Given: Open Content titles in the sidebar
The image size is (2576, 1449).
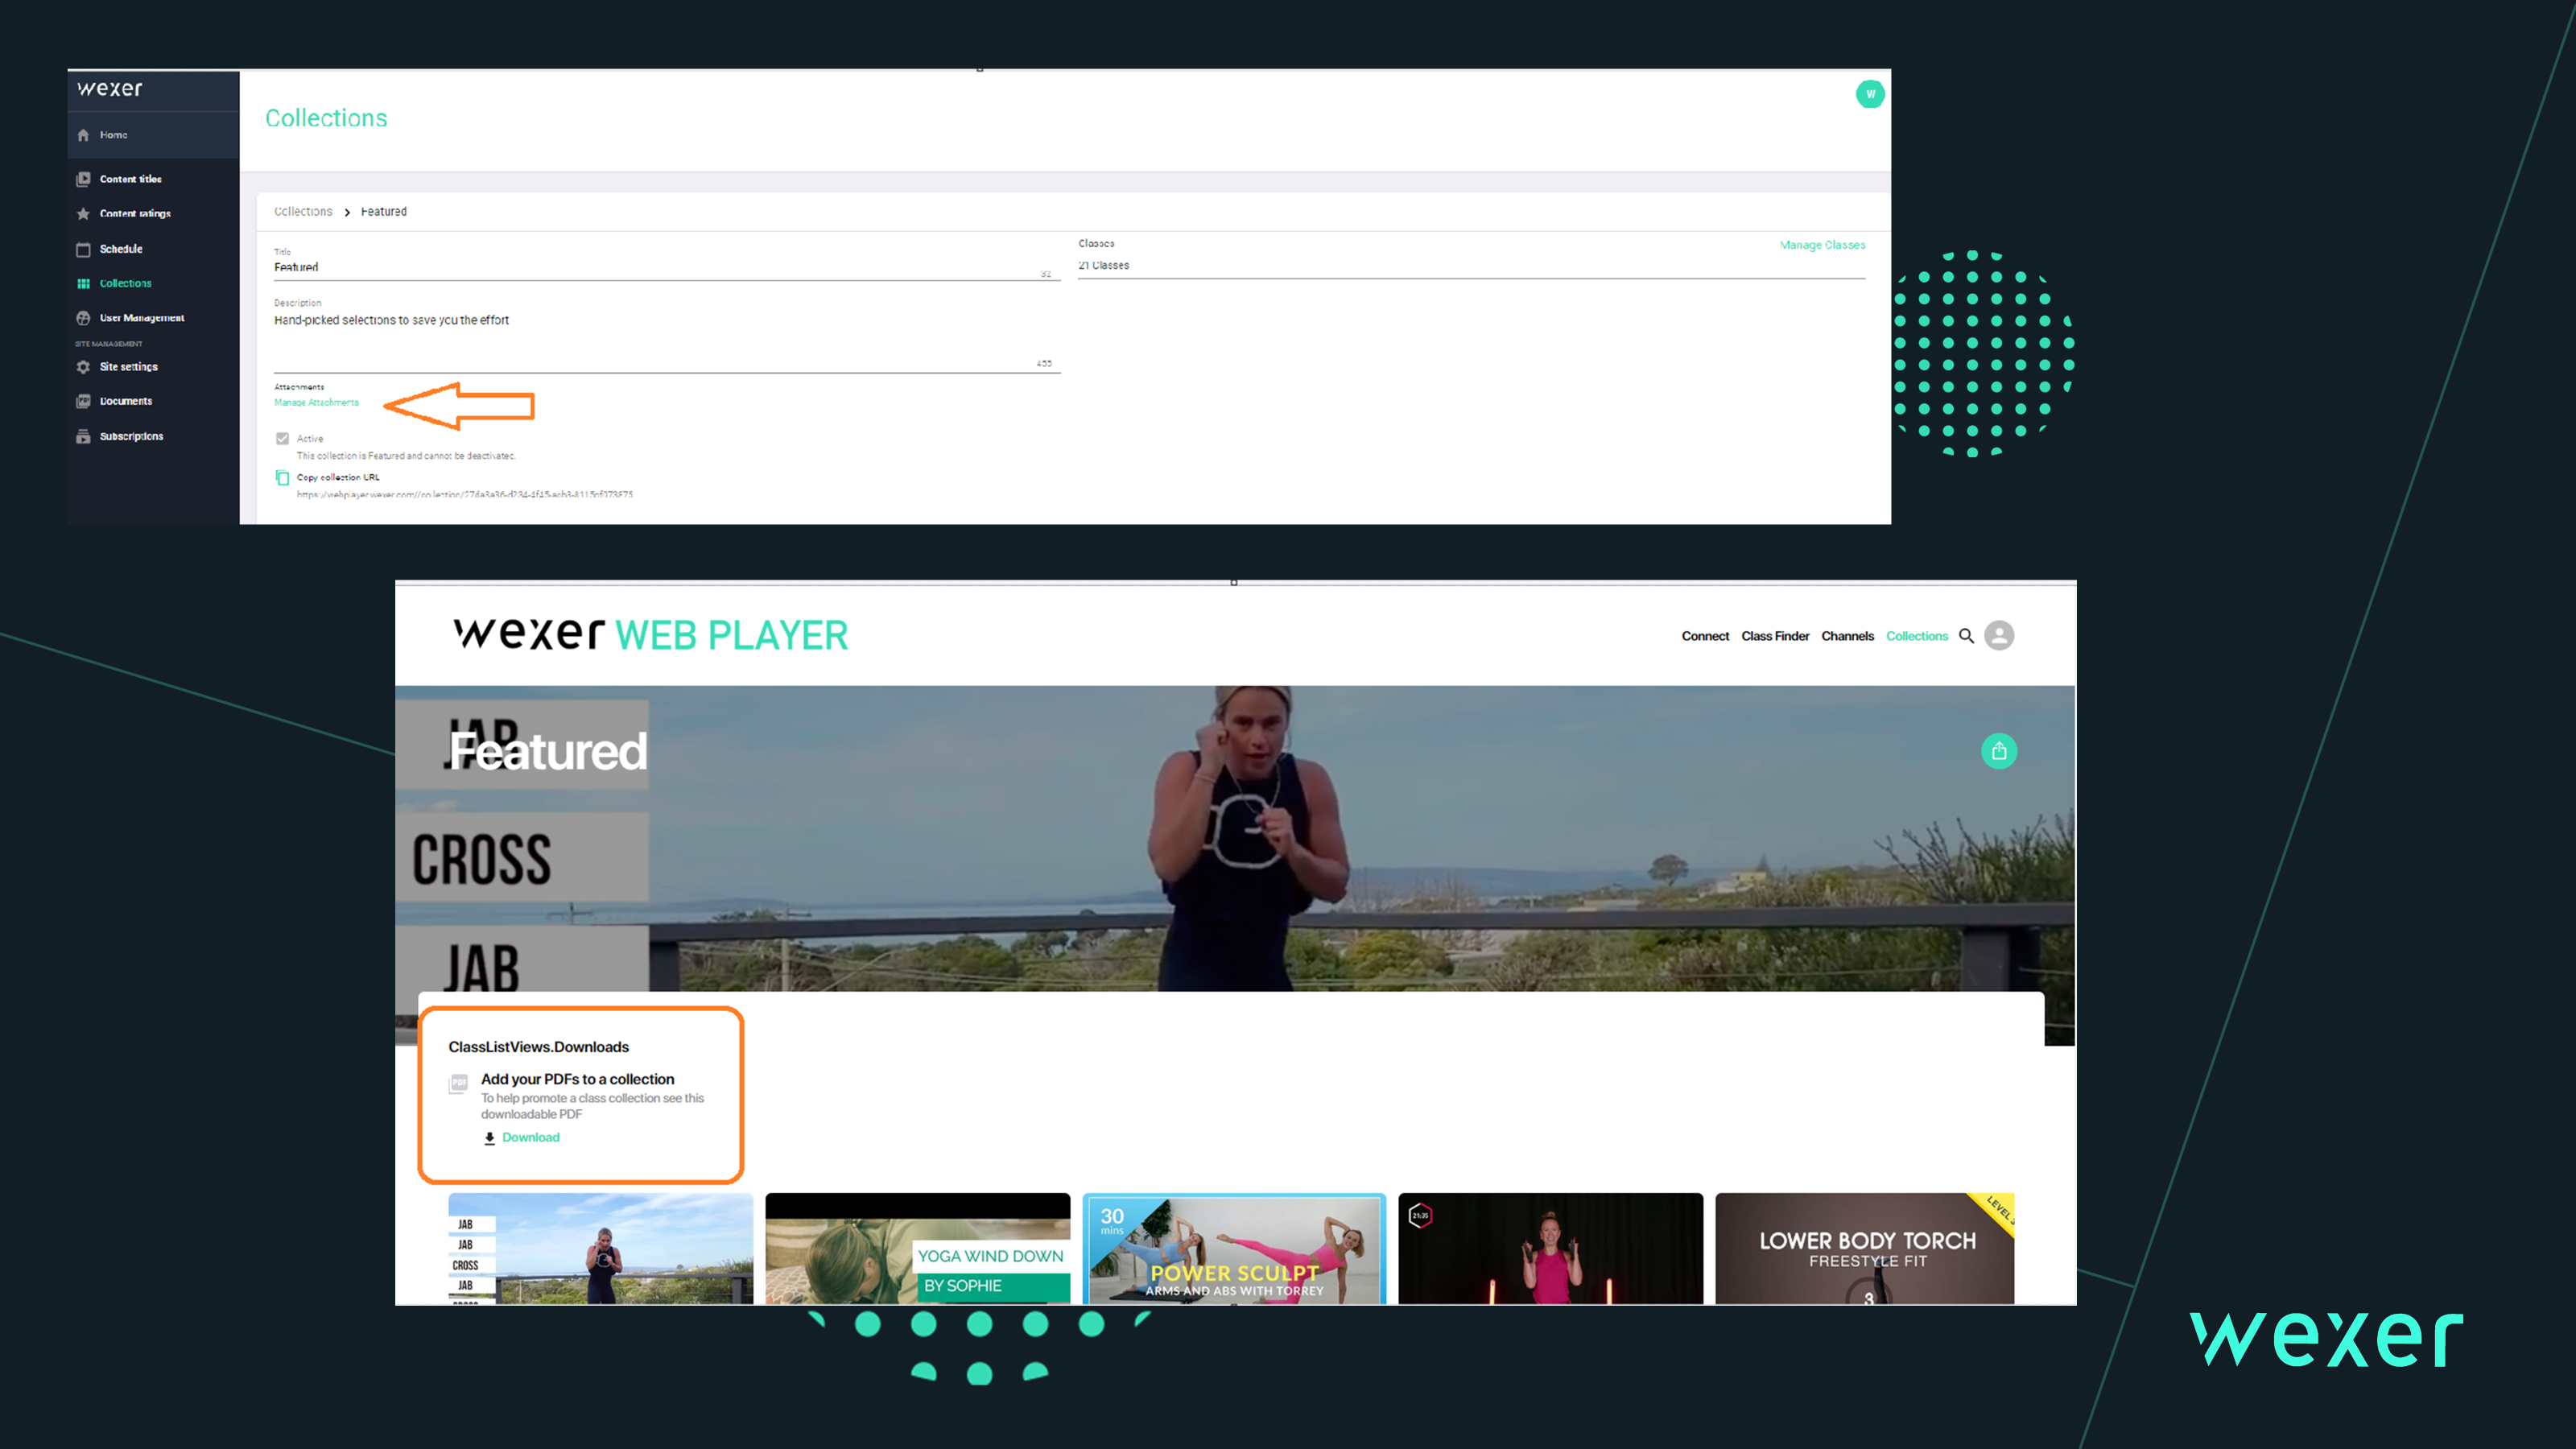Looking at the screenshot, I should point(130,179).
